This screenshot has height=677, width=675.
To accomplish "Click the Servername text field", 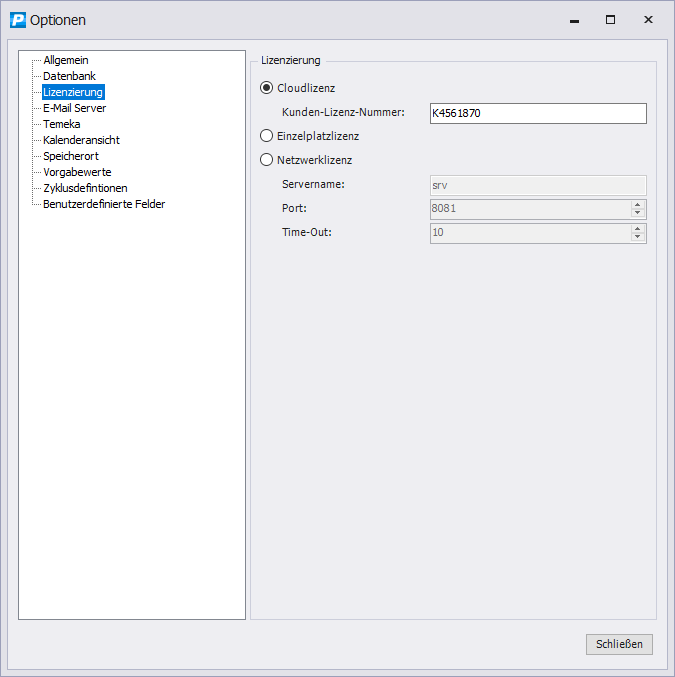I will pos(537,185).
